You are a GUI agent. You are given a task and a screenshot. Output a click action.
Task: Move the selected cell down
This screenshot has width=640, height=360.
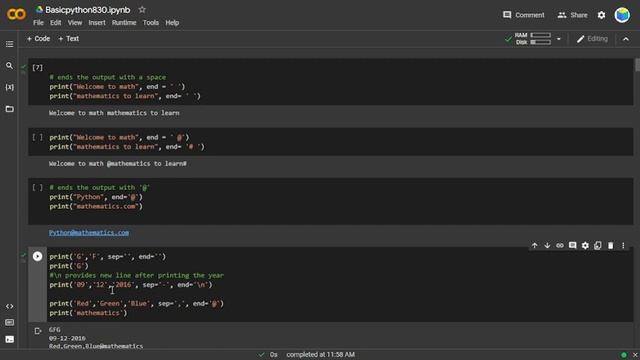pos(547,245)
